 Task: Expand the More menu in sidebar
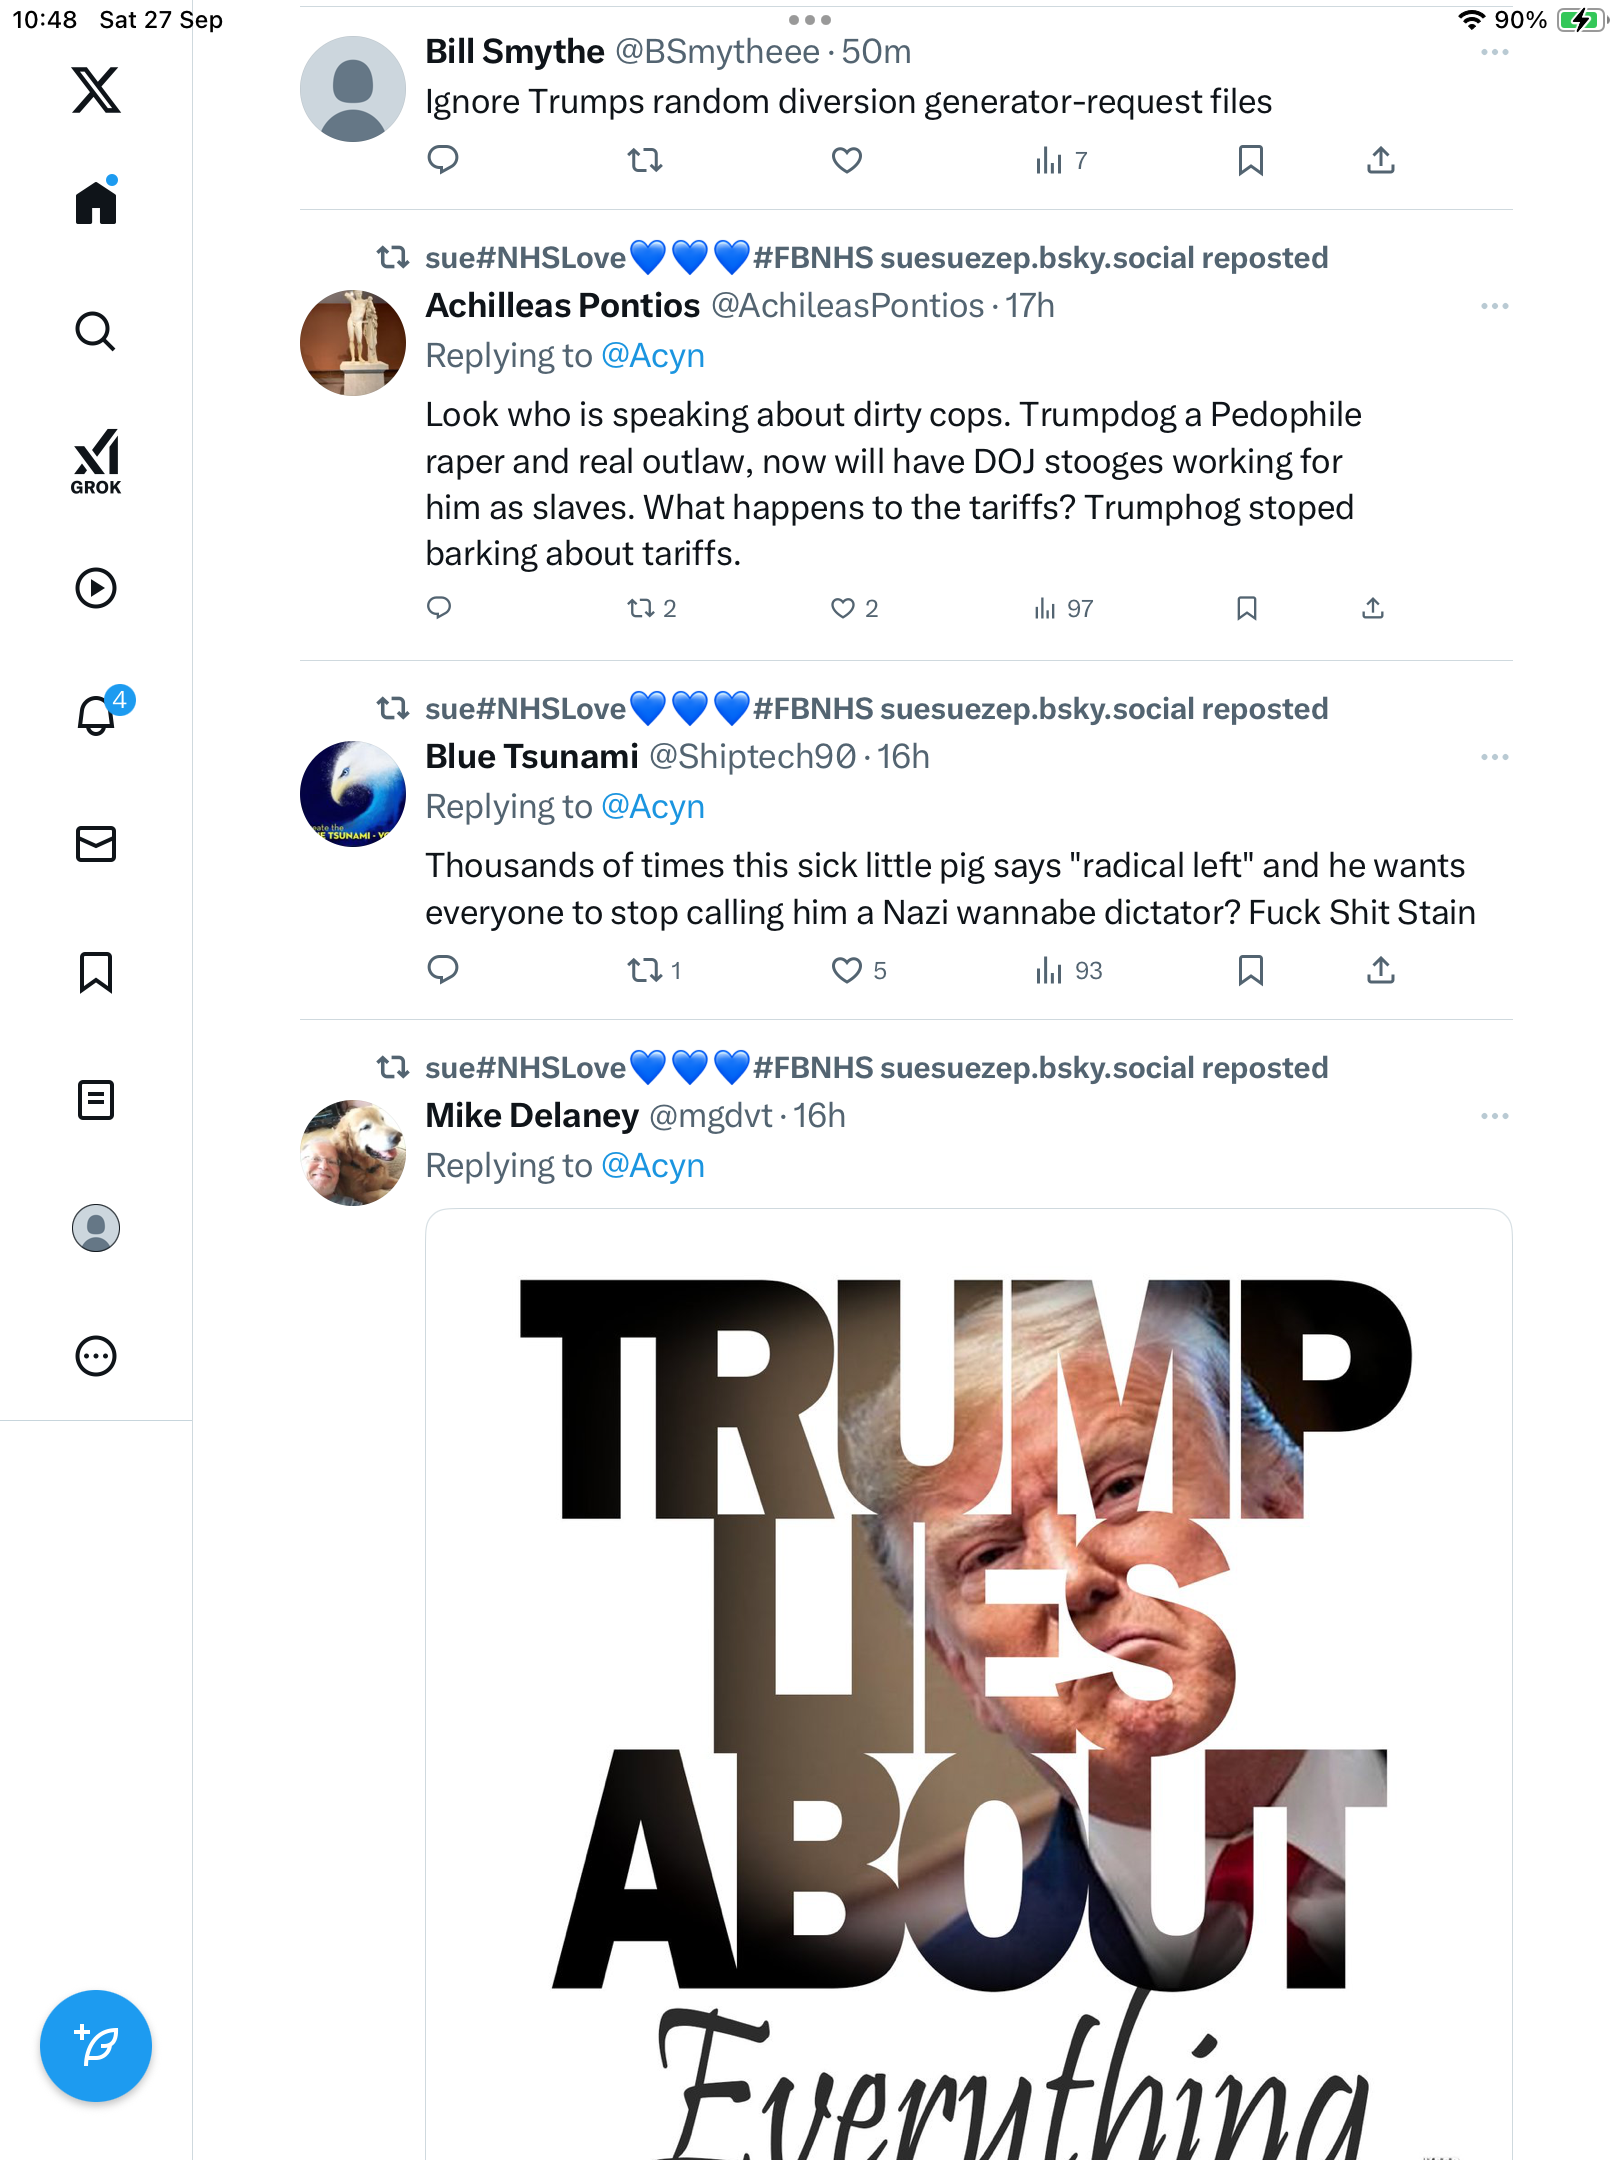pyautogui.click(x=96, y=1356)
